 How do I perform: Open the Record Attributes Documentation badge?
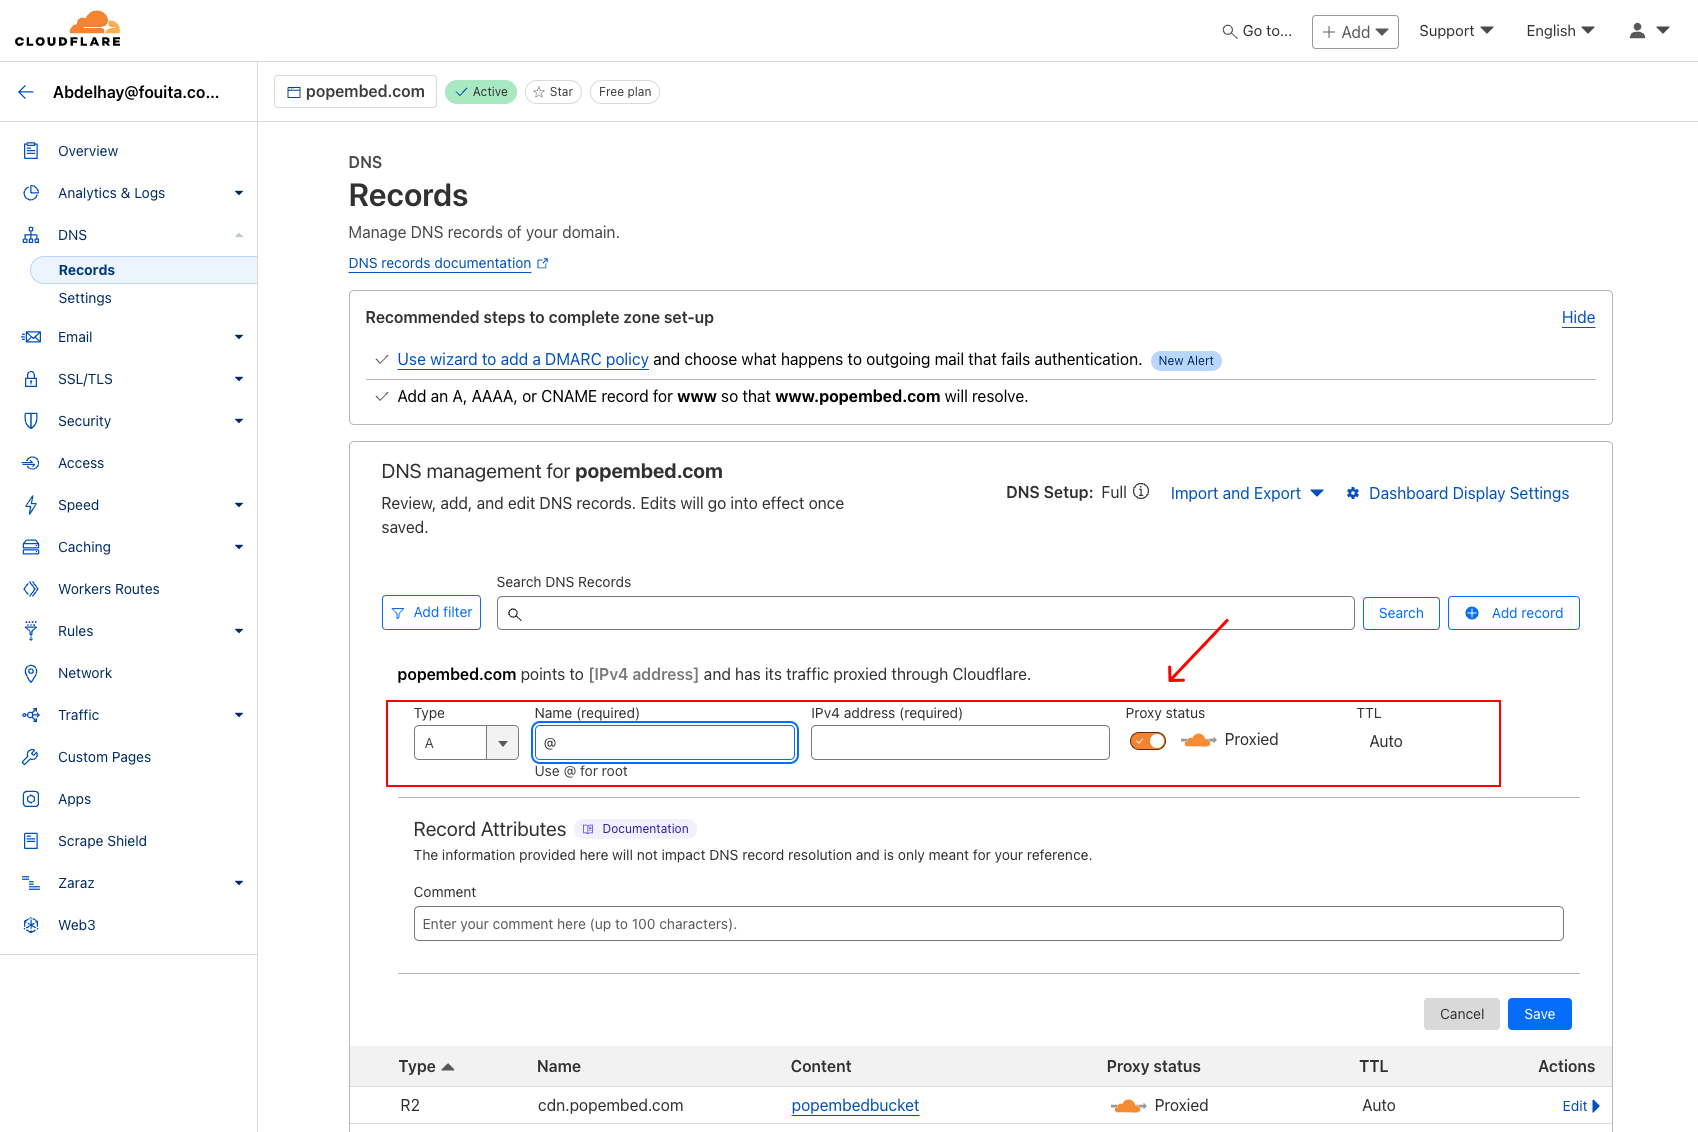point(636,829)
